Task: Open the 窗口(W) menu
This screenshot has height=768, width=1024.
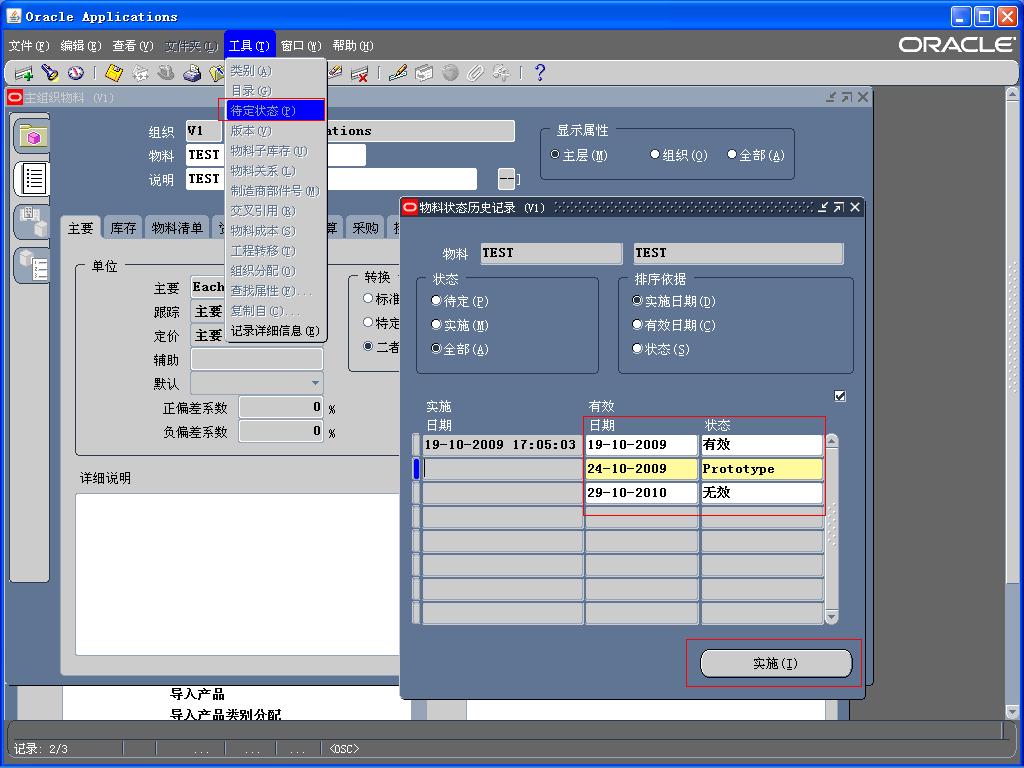Action: [301, 46]
